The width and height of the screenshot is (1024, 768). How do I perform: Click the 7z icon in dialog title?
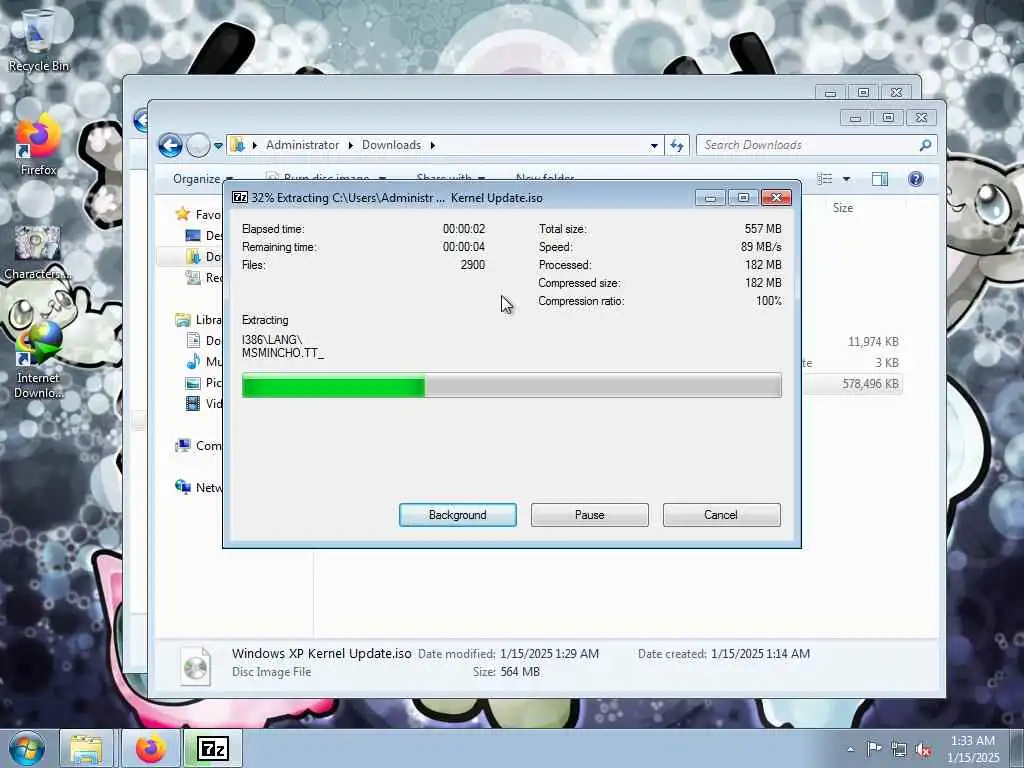click(x=240, y=197)
